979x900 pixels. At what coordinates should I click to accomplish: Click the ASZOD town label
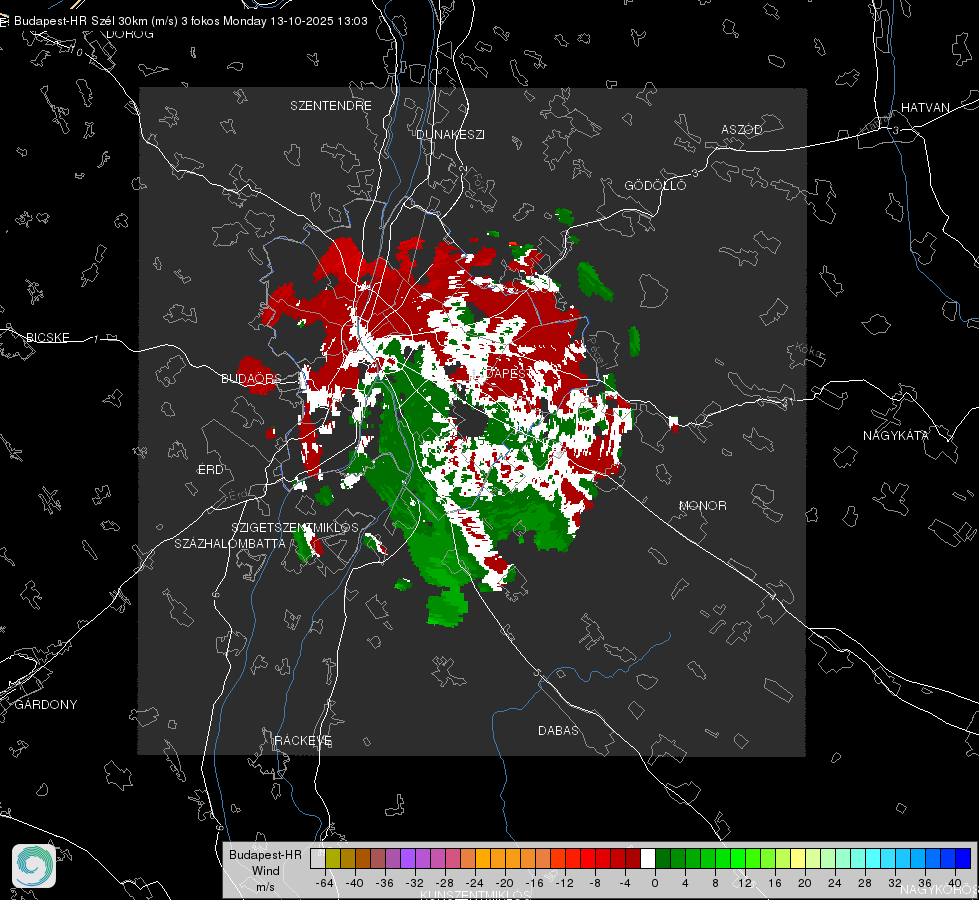742,130
